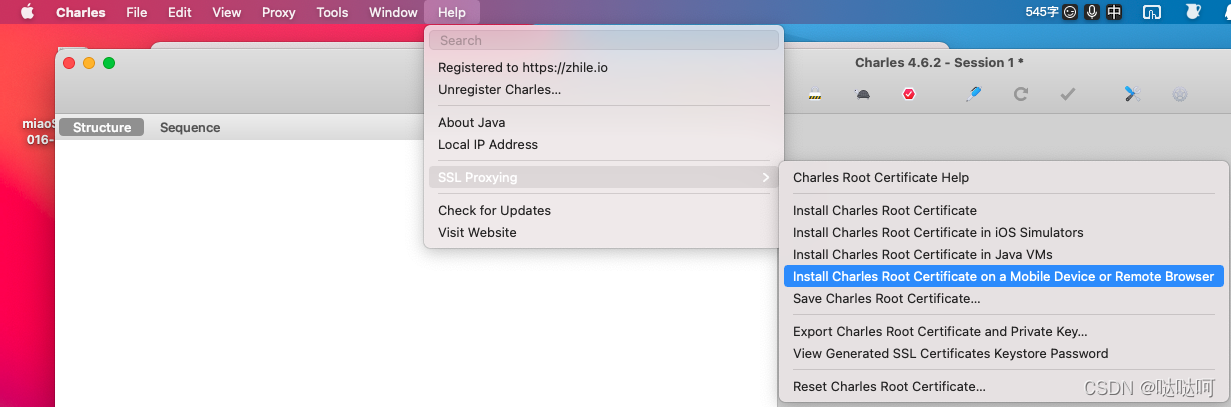Open the File menu
The height and width of the screenshot is (407, 1231).
137,12
